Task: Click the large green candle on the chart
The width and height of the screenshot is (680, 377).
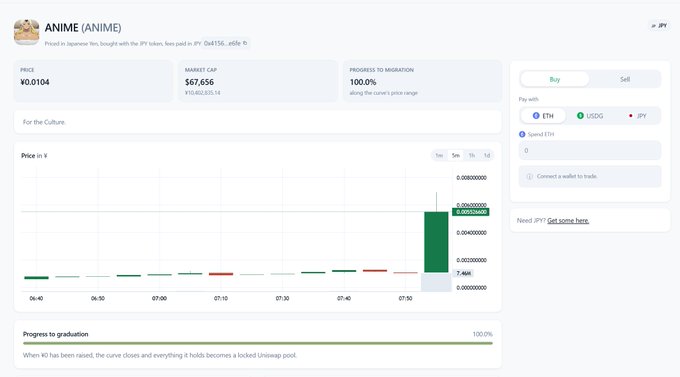Action: [436, 242]
